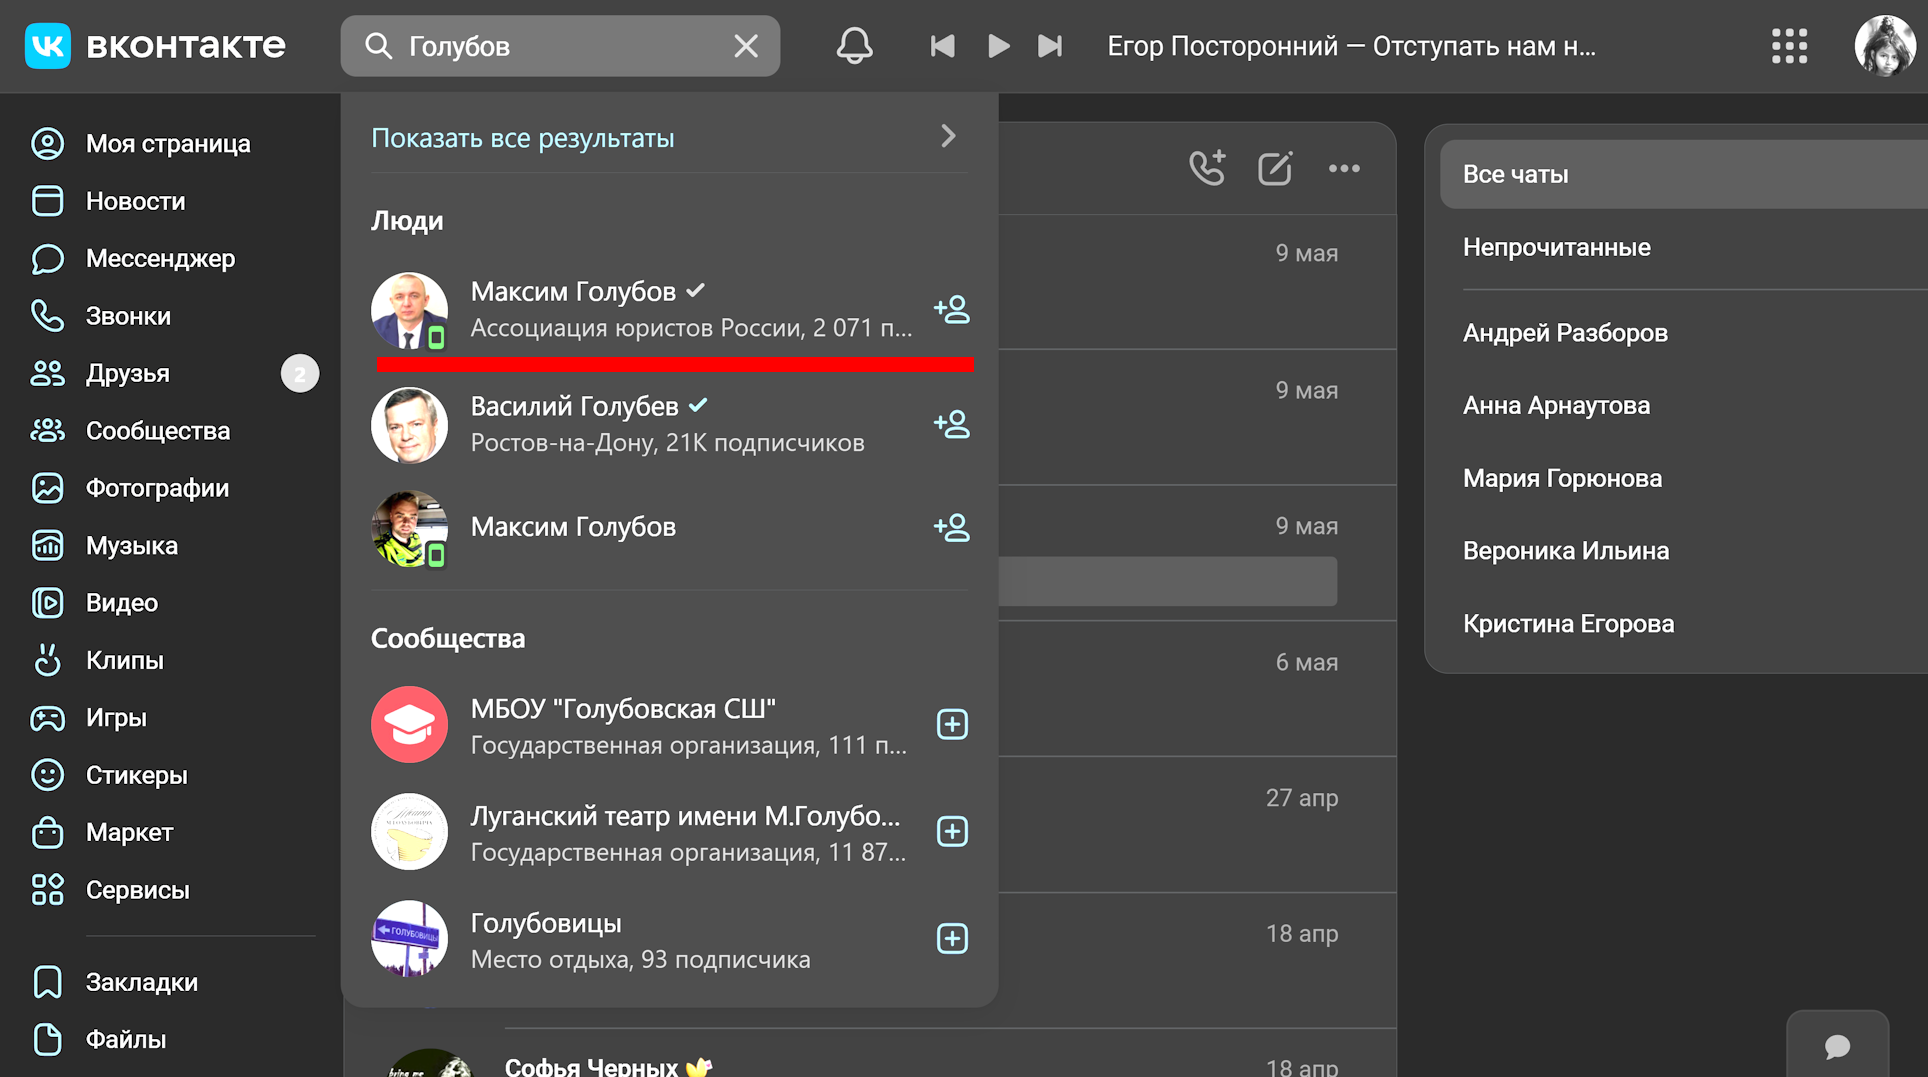Open the floating chat bubble button
The image size is (1928, 1077).
point(1837,1046)
